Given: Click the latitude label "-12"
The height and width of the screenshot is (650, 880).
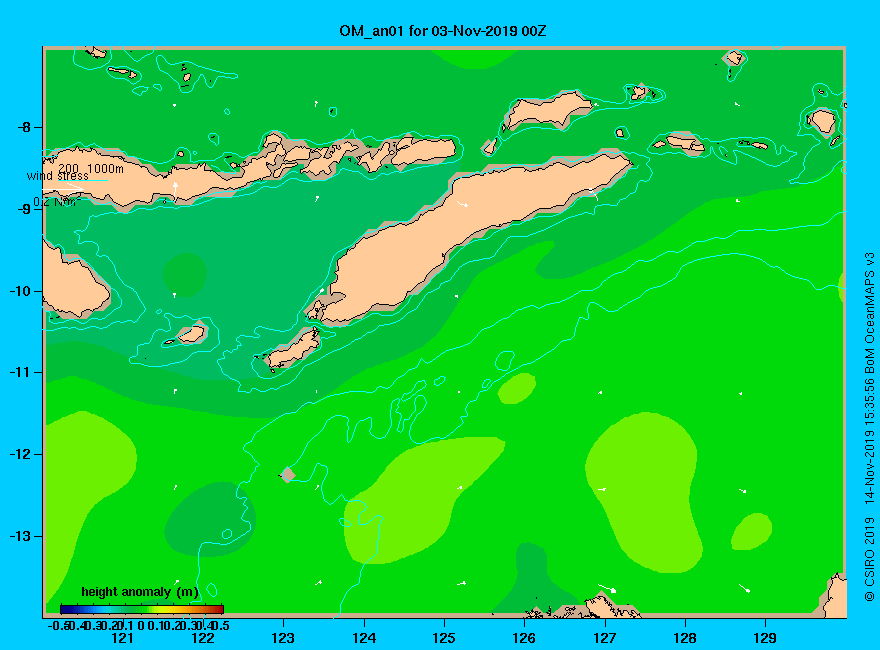Looking at the screenshot, I should pos(21,454).
